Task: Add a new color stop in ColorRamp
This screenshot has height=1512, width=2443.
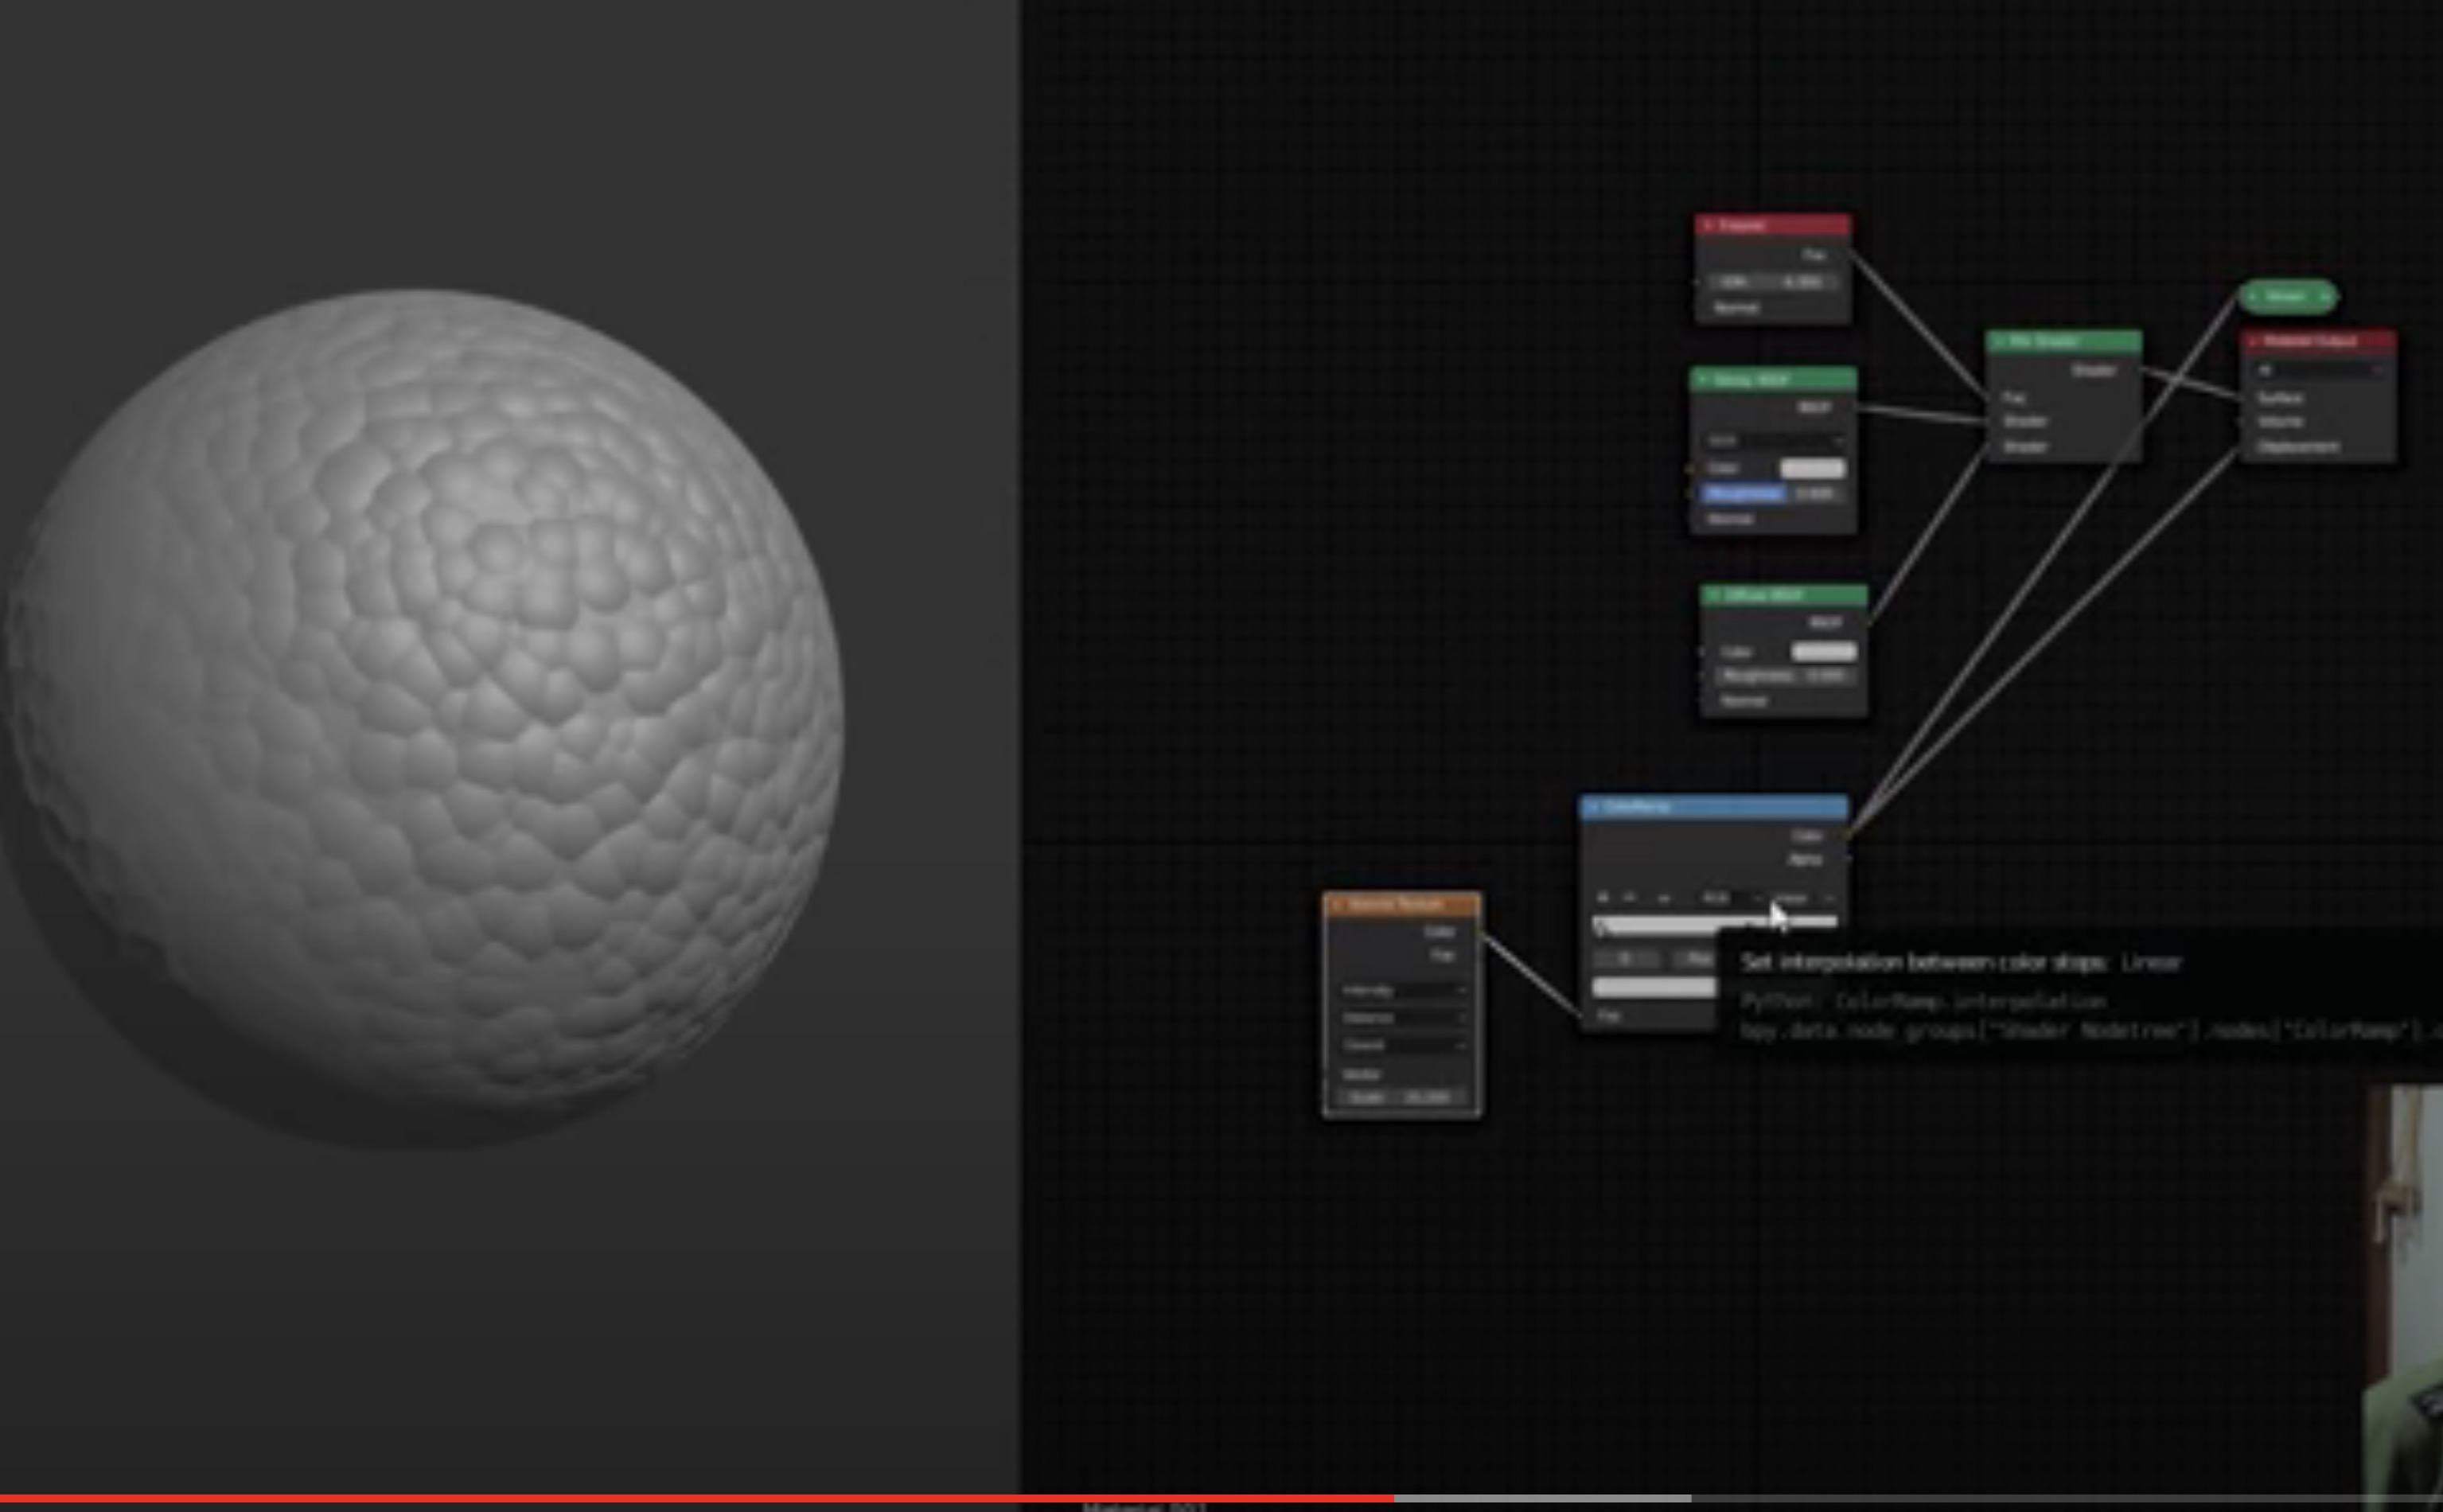Action: pos(1603,898)
